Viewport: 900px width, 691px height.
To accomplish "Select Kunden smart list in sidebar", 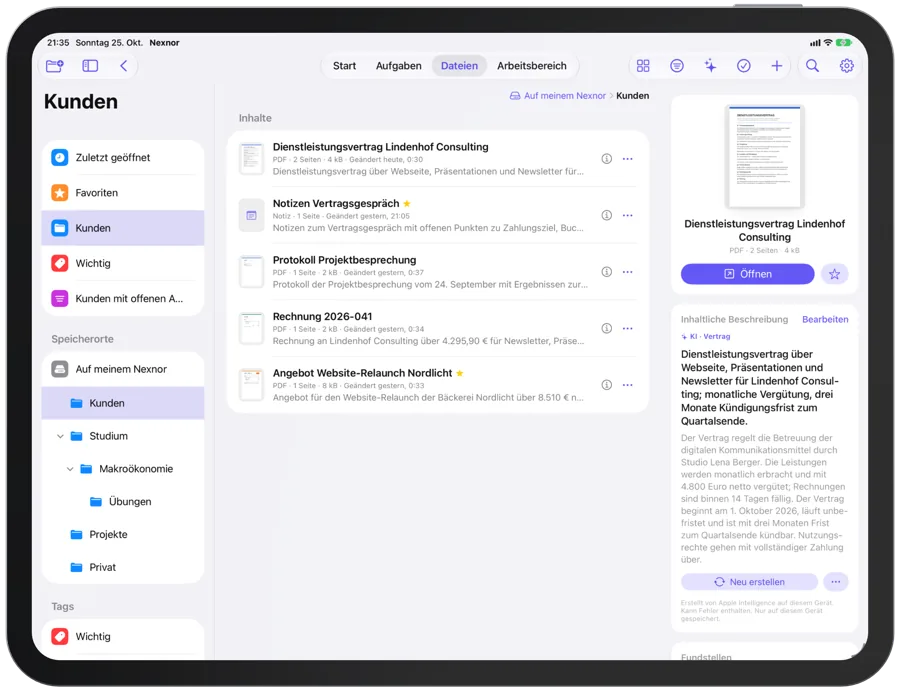I will click(123, 228).
